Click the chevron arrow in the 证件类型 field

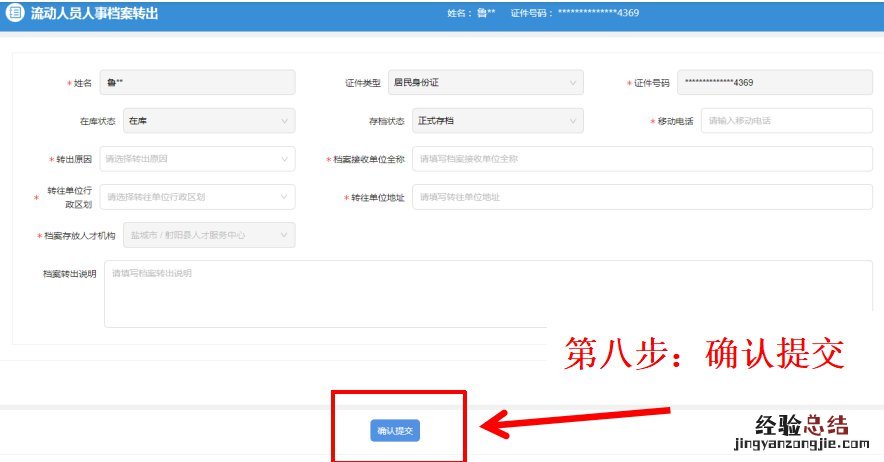click(573, 83)
